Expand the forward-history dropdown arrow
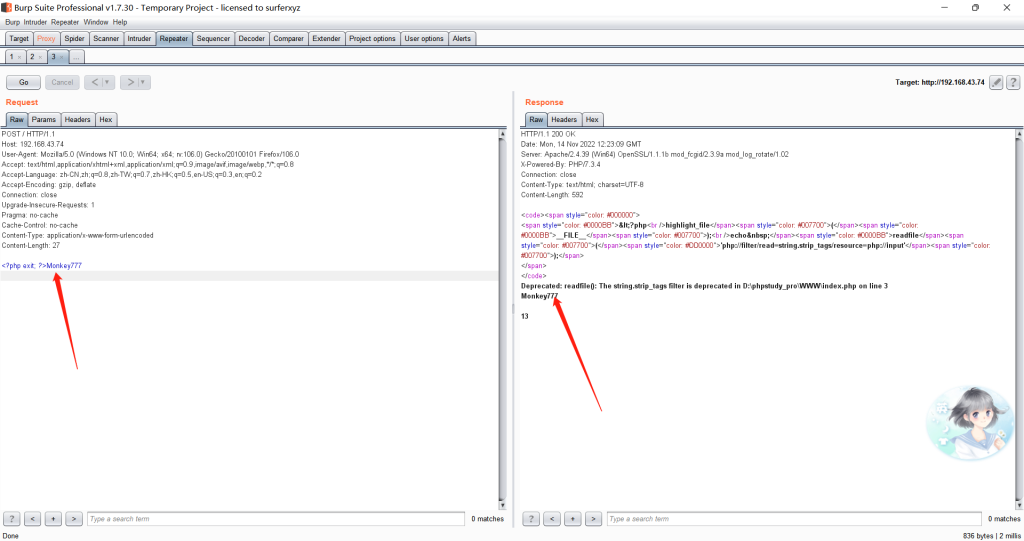 (x=145, y=82)
